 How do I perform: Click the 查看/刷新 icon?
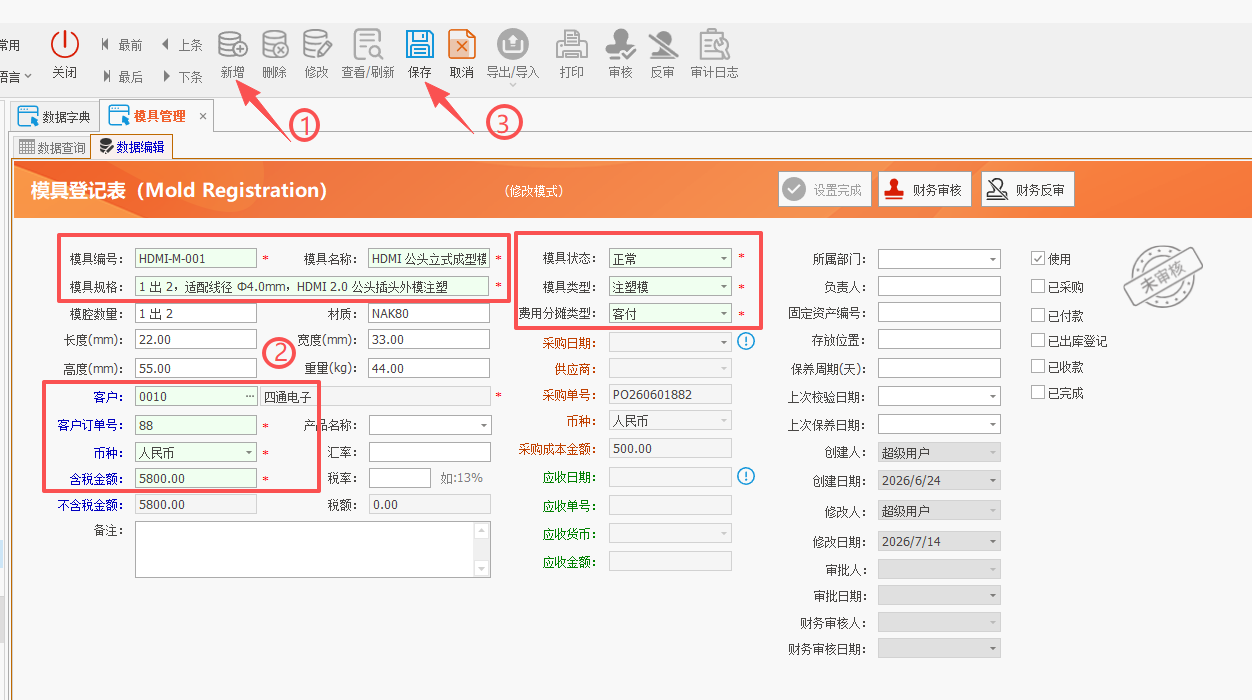pos(368,44)
